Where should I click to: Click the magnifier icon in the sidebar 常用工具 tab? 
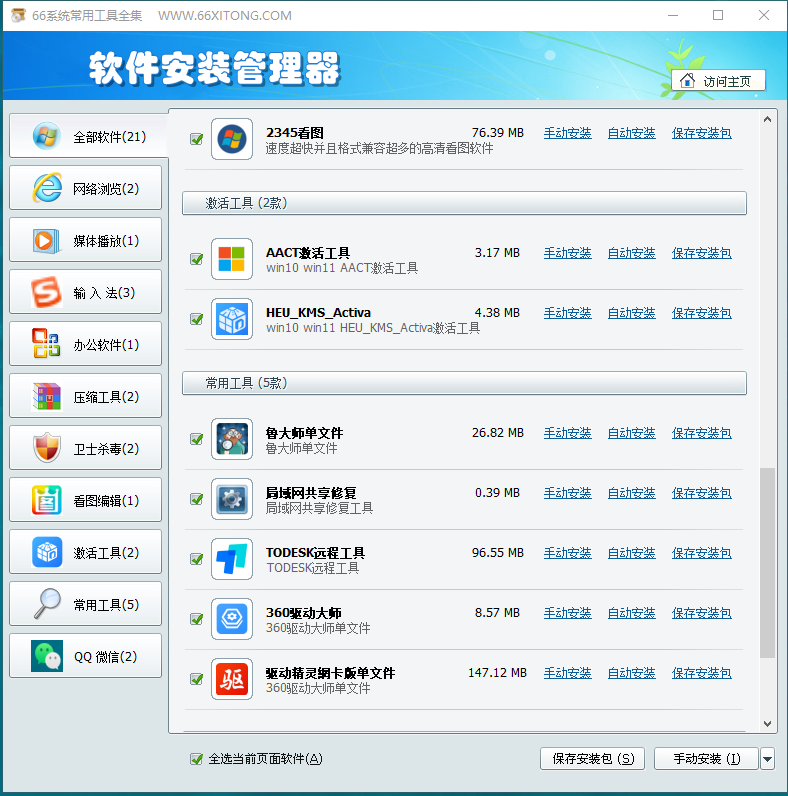coord(47,604)
